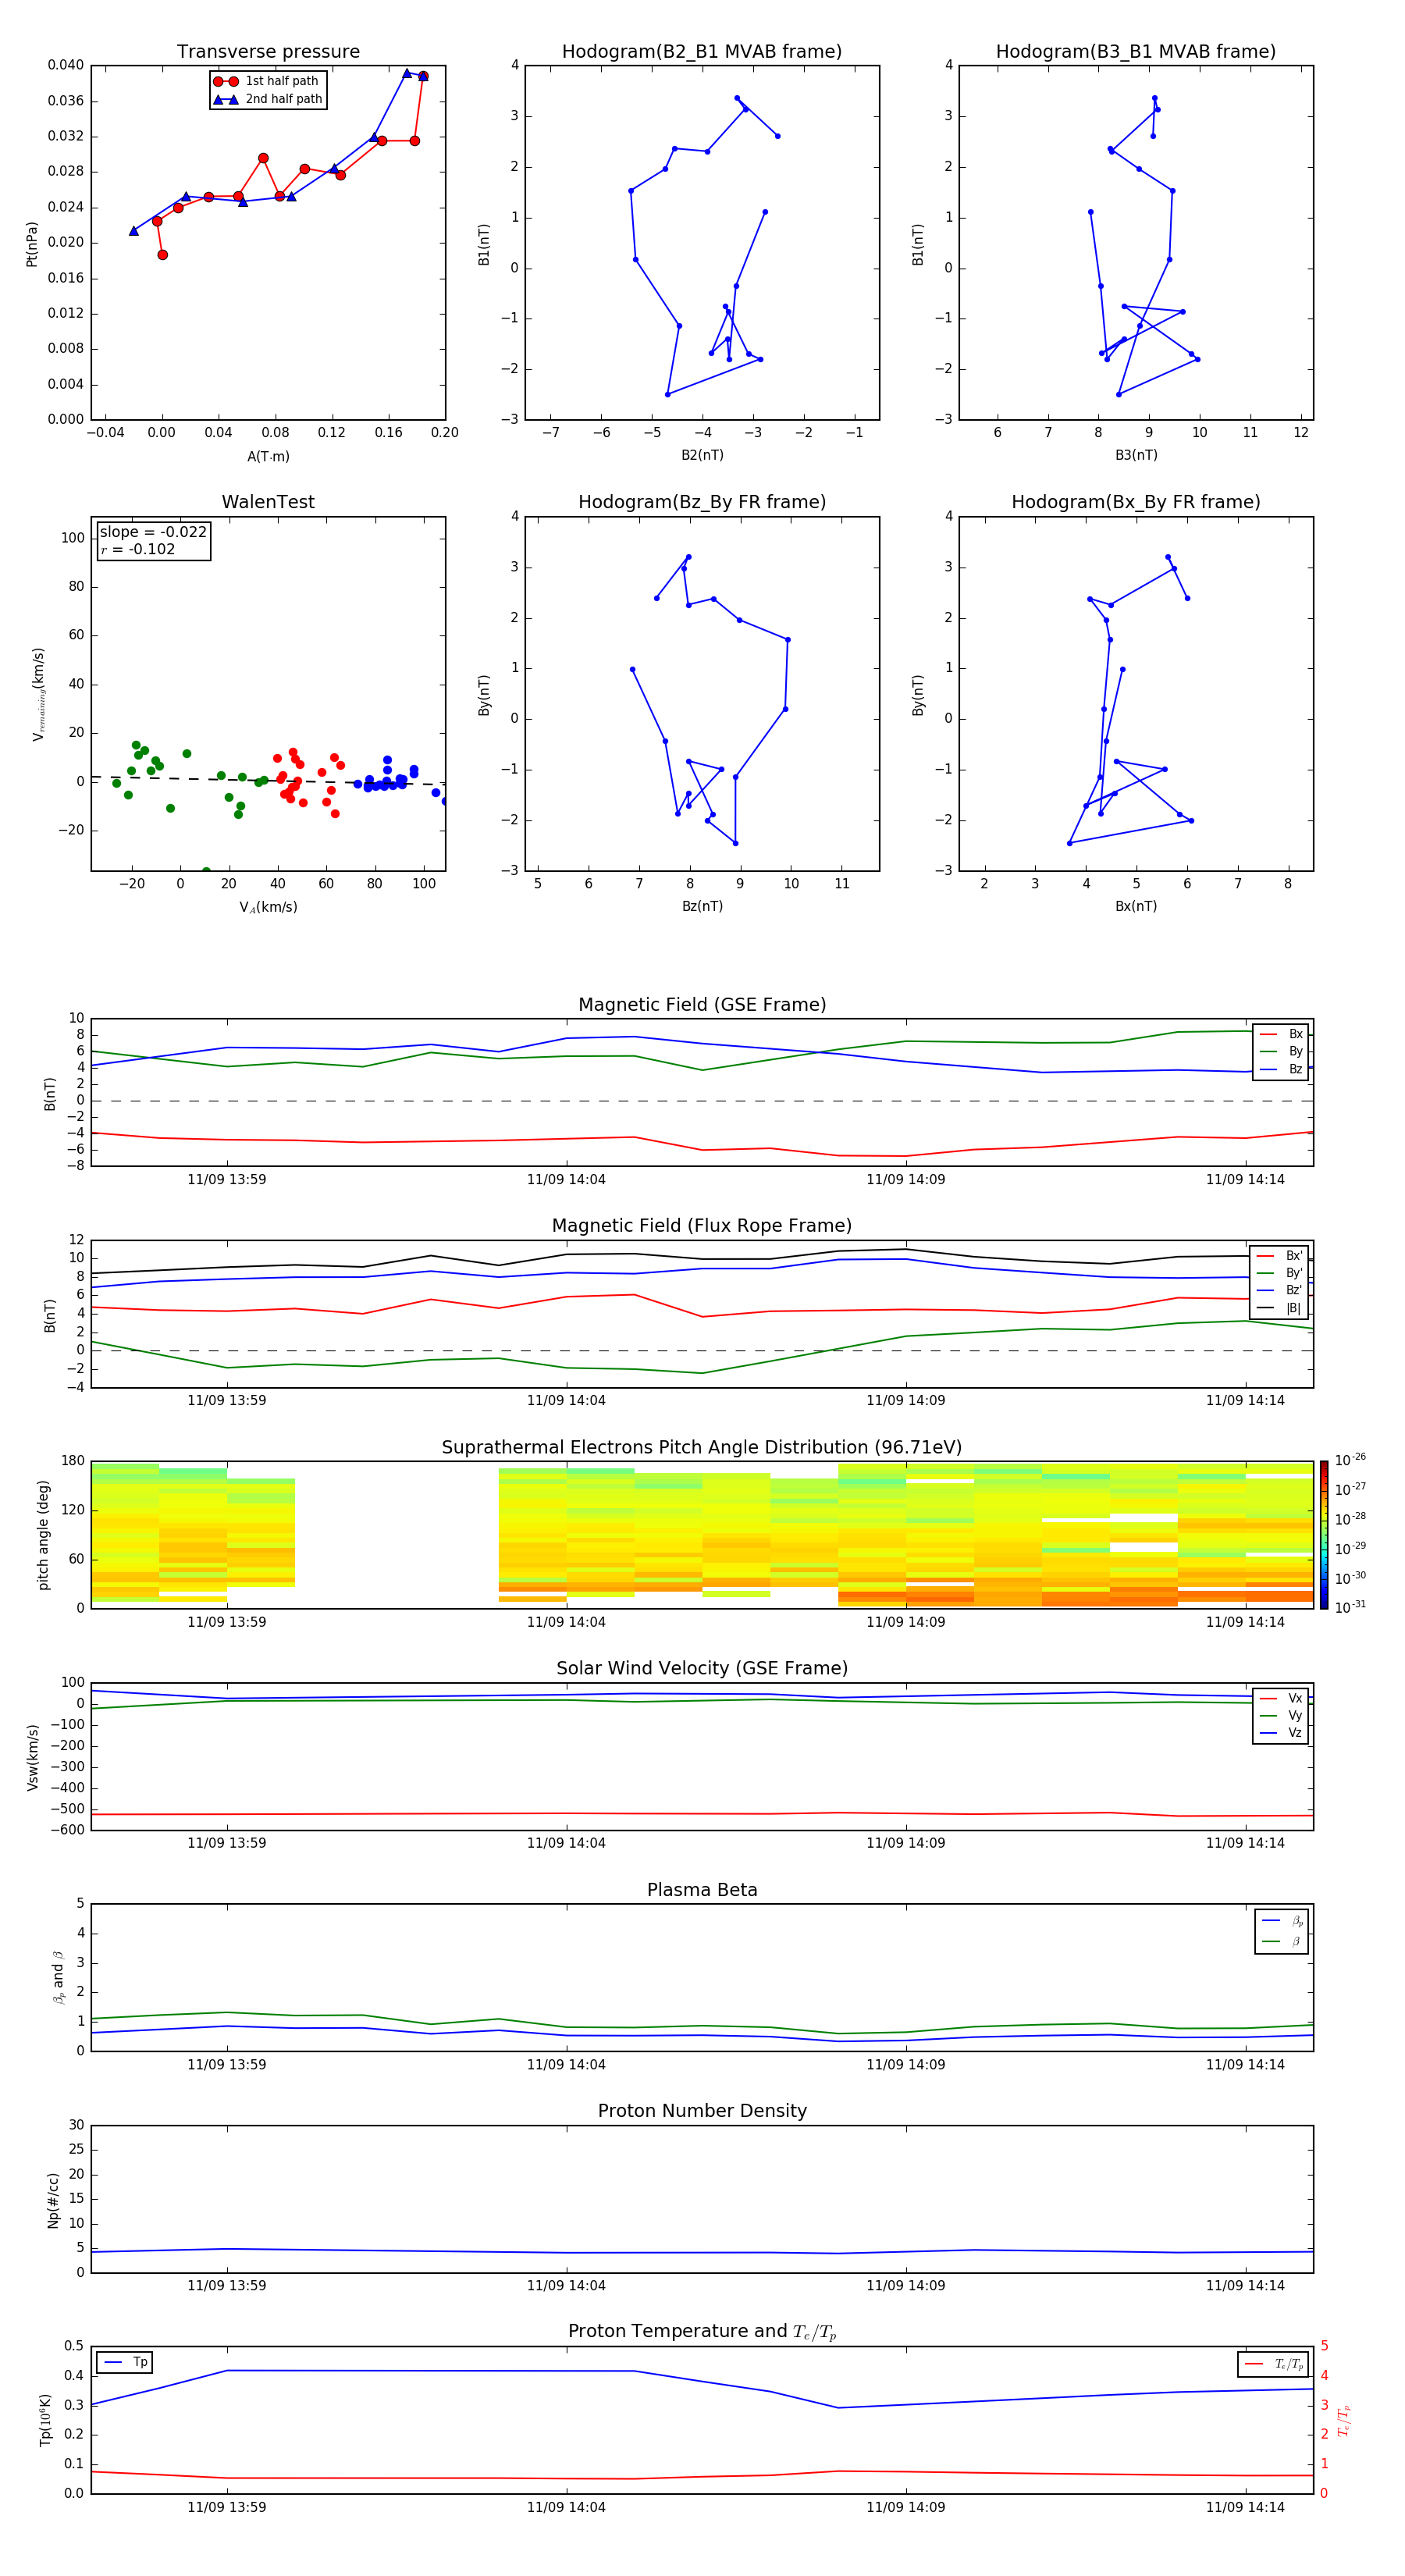Click the 'Hodogram(Bx_By FR frame)' title

[1136, 502]
